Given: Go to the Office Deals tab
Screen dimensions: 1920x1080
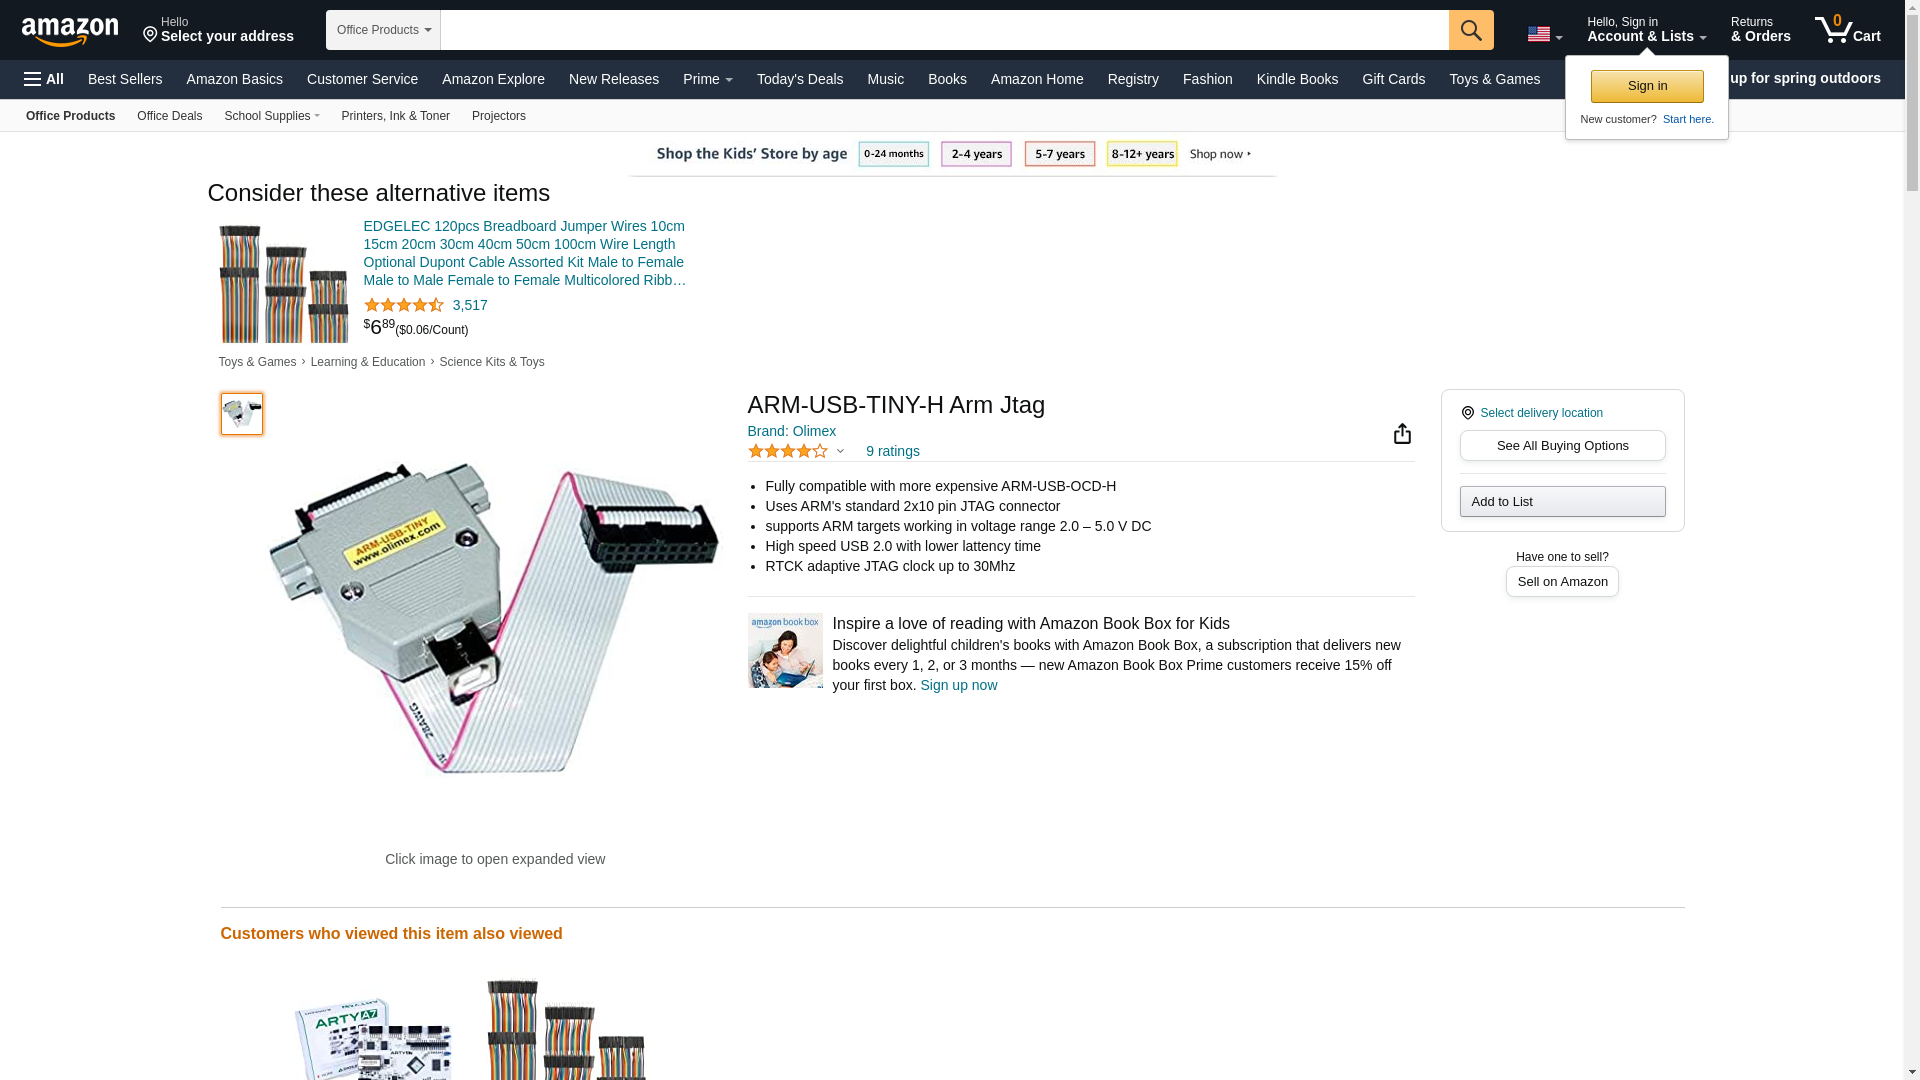Looking at the screenshot, I should [x=169, y=116].
